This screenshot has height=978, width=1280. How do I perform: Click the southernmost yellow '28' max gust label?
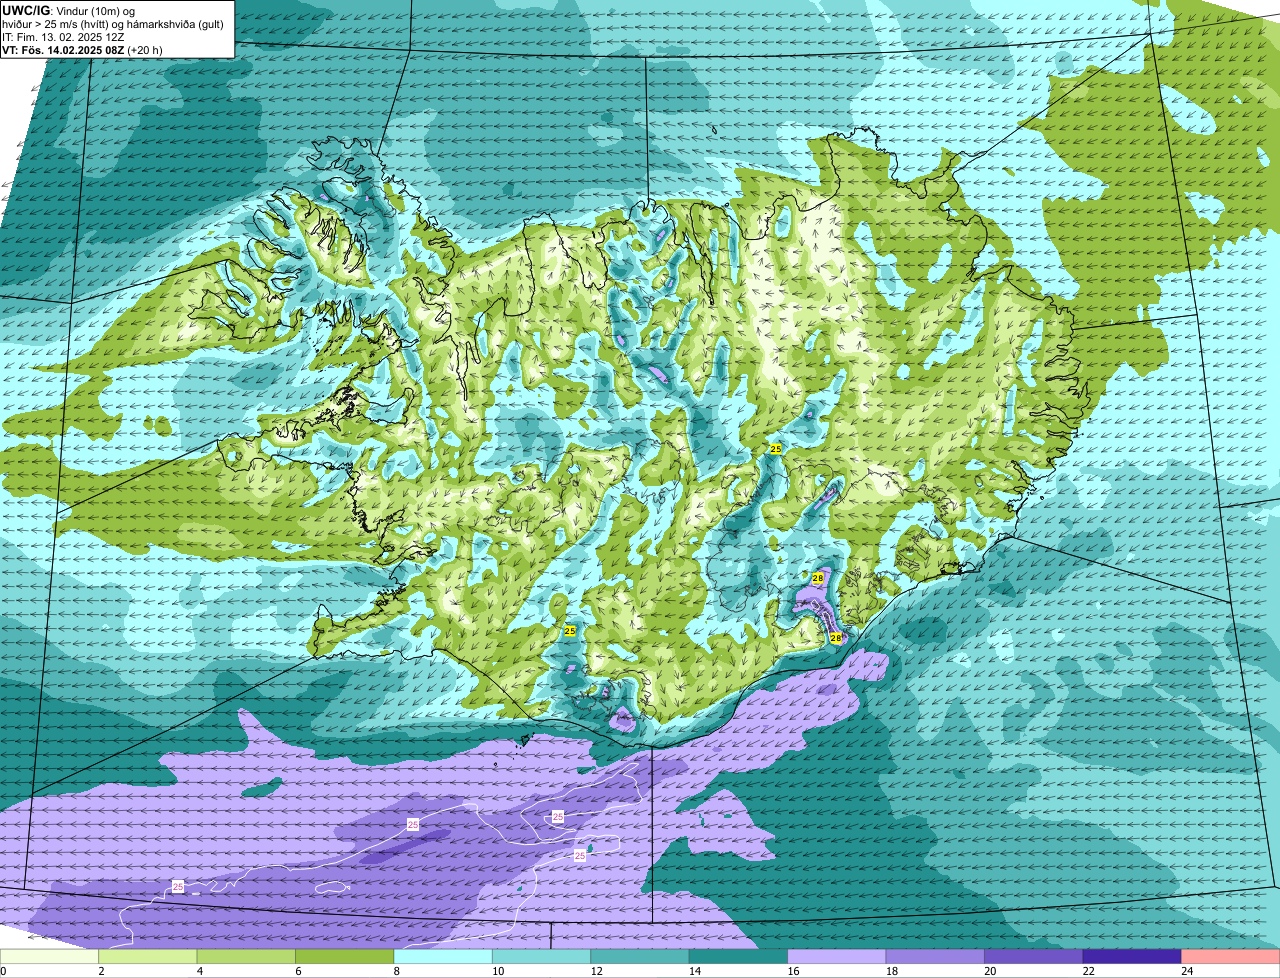click(836, 637)
